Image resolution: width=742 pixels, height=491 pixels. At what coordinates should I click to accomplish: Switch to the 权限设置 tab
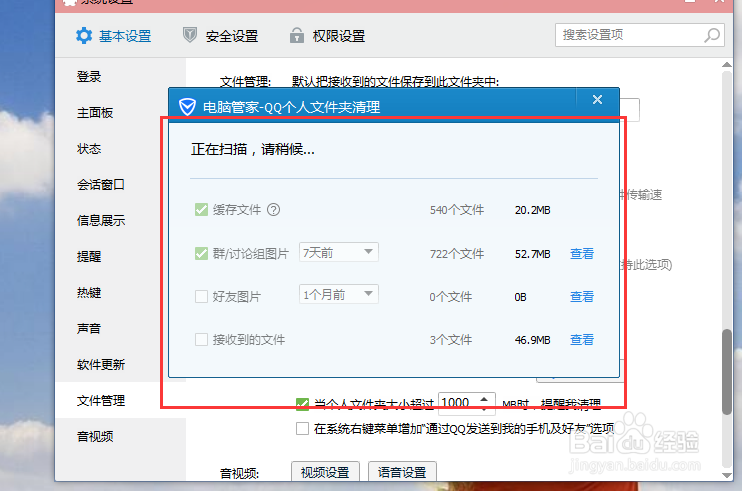[327, 36]
